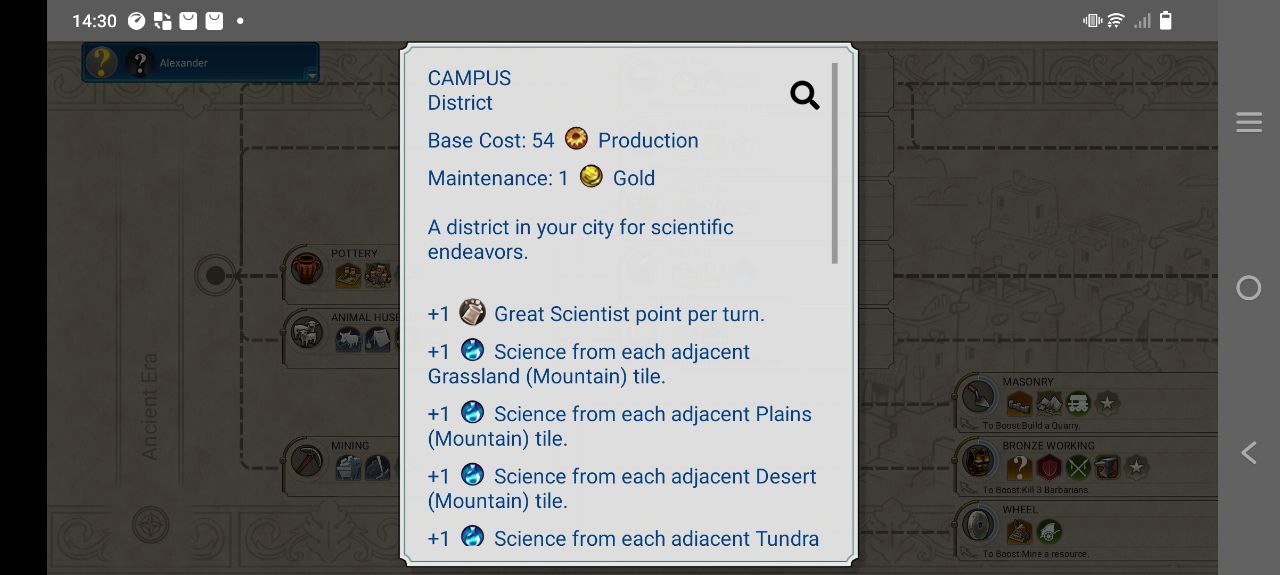This screenshot has height=575, width=1280.
Task: Tap the Android home circle button
Action: coord(1249,288)
